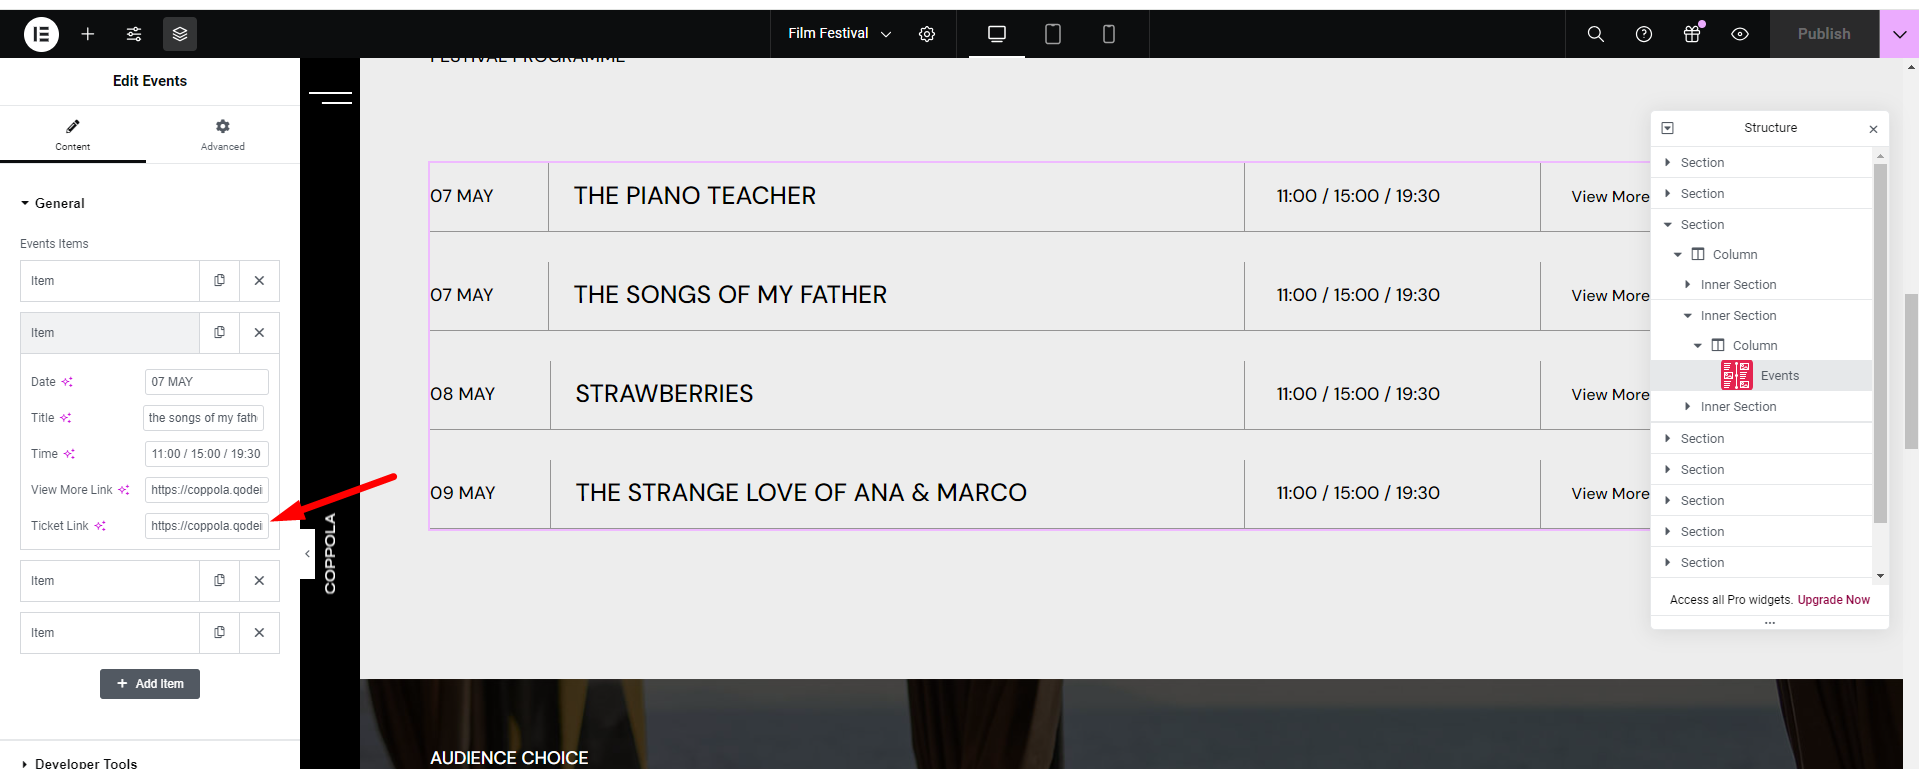Click the Add Item button
This screenshot has height=769, width=1919.
tap(150, 684)
